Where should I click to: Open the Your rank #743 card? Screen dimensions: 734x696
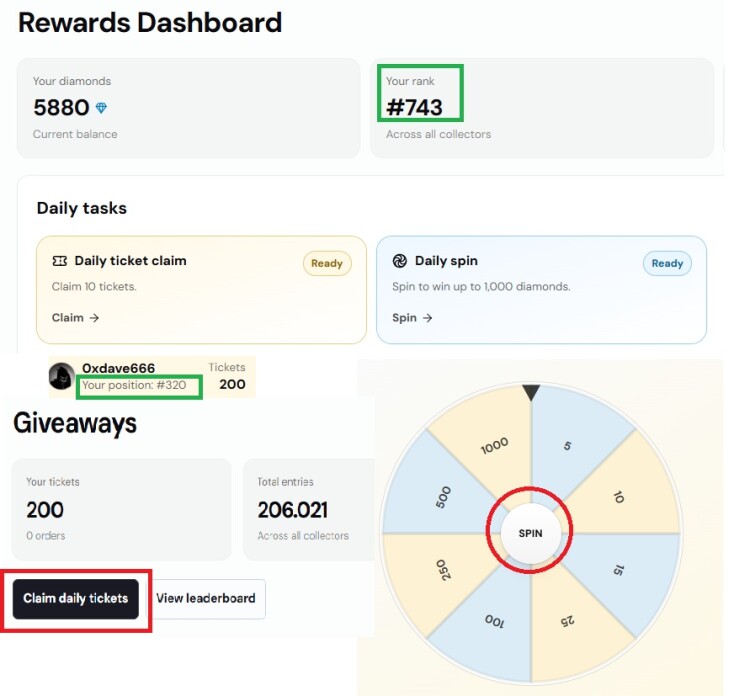[542, 108]
